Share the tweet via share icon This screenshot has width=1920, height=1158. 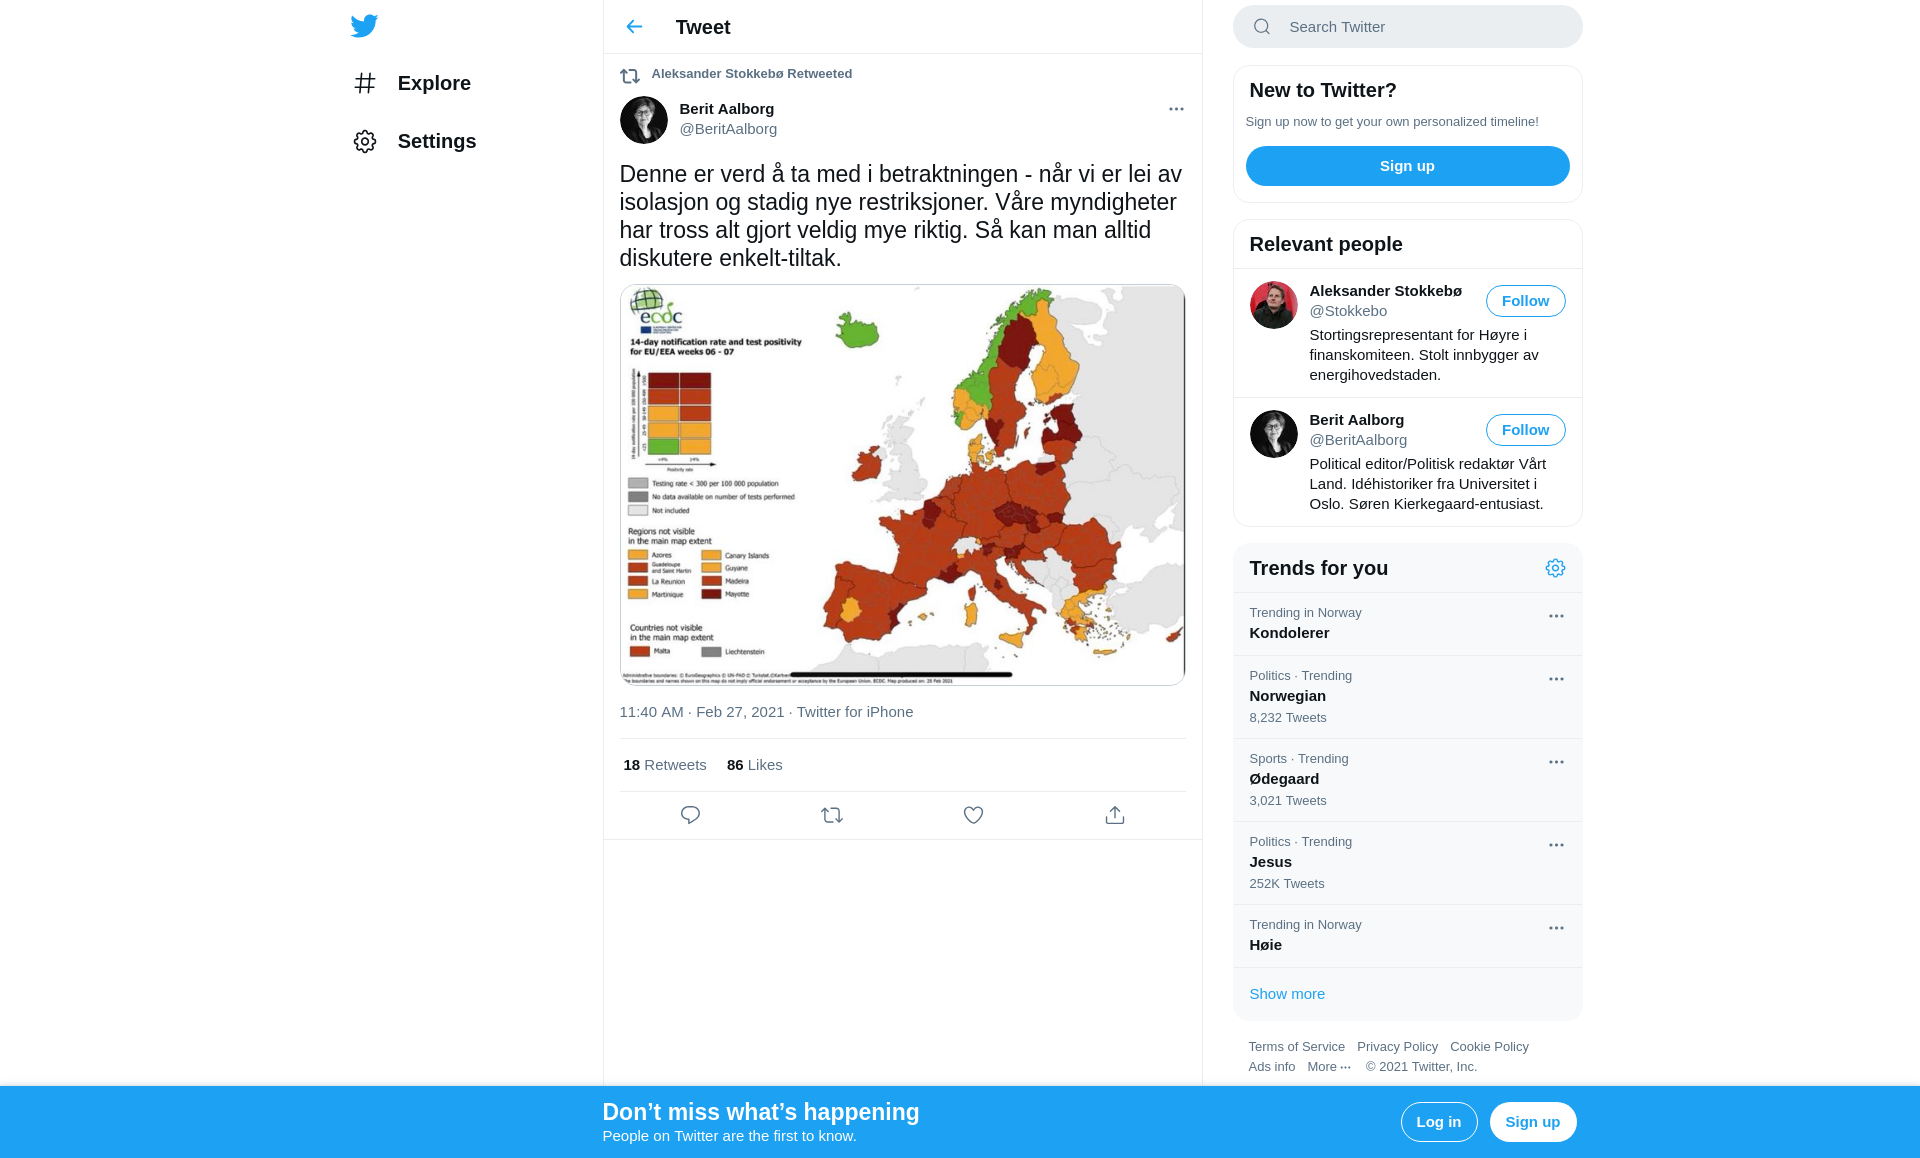pyautogui.click(x=1115, y=815)
